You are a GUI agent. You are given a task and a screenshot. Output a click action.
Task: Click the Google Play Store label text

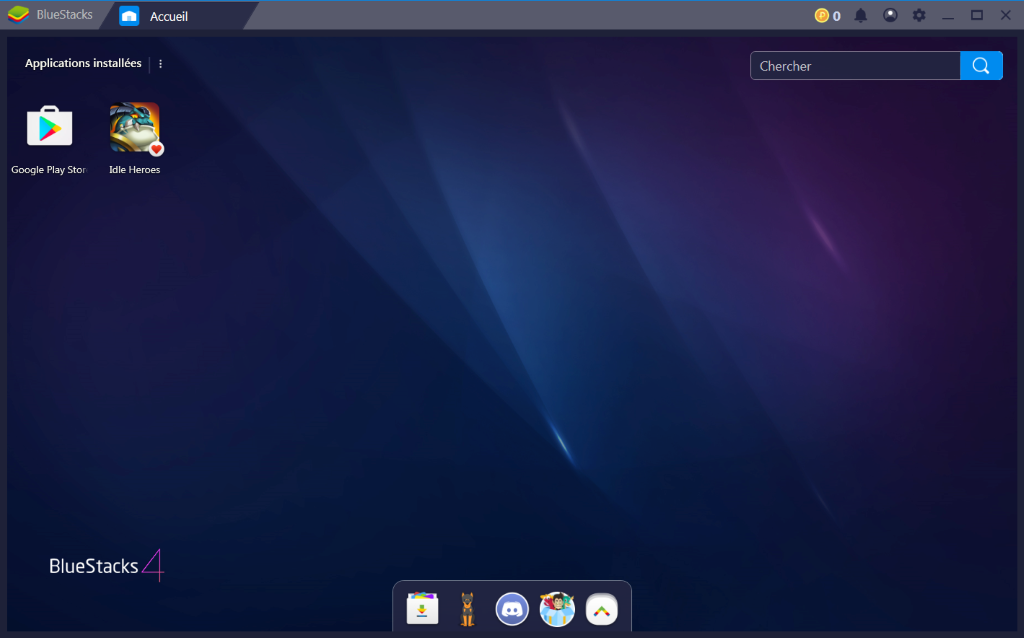[49, 170]
